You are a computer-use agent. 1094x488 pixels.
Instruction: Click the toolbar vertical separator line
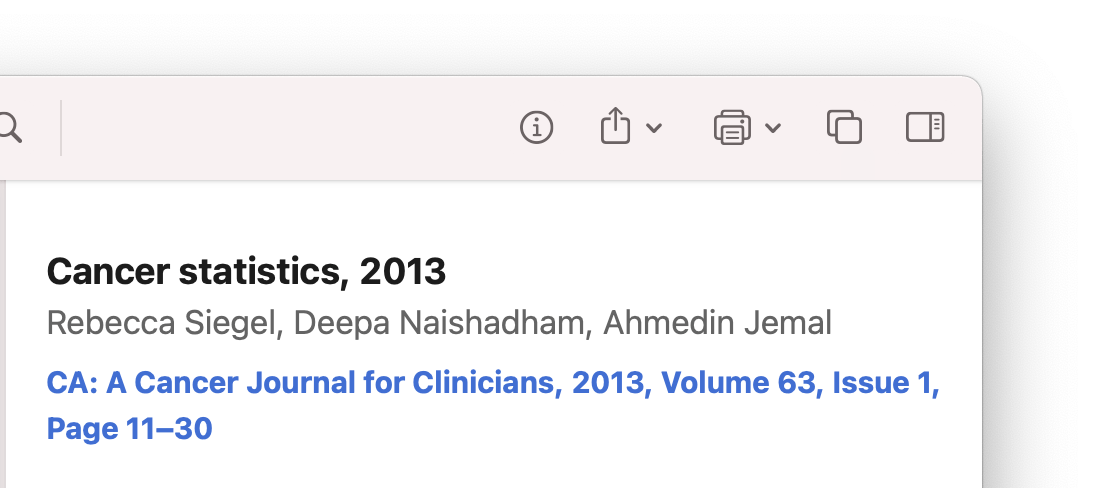tap(61, 128)
